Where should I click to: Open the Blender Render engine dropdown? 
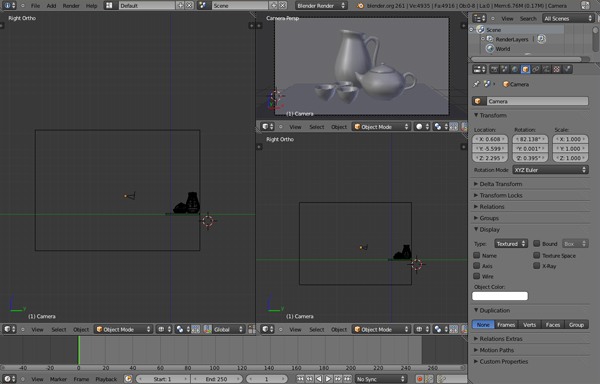coord(321,5)
